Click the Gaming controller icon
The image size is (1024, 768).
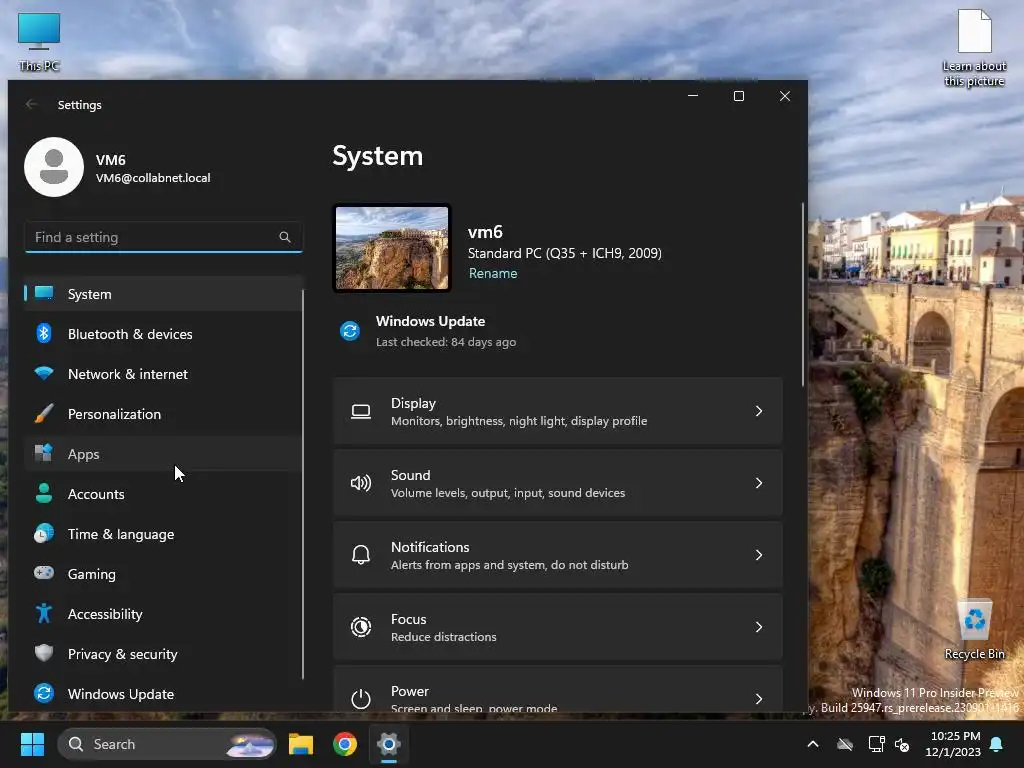tap(44, 573)
